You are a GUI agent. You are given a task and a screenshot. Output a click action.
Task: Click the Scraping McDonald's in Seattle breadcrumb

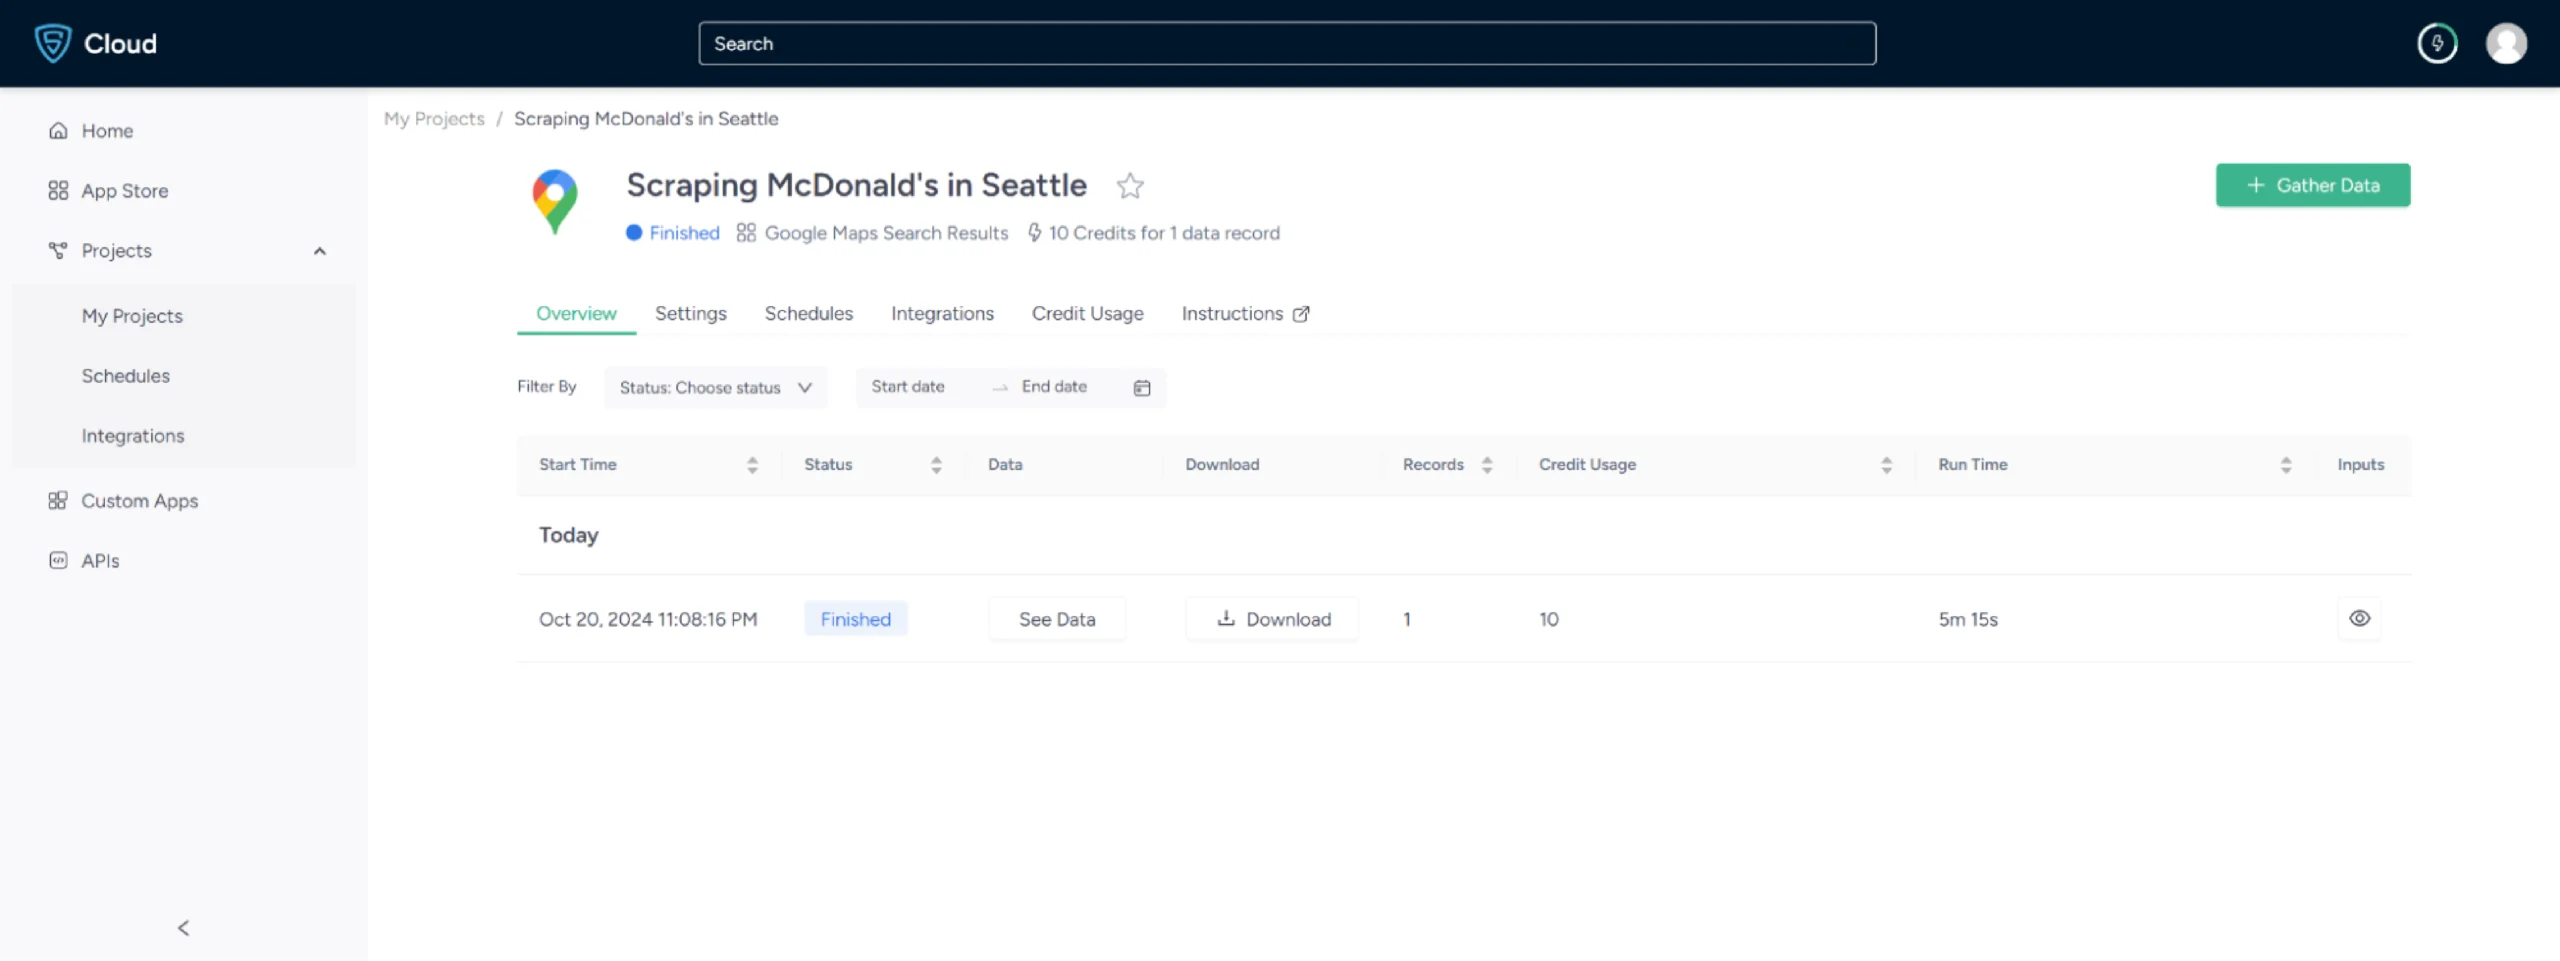[646, 119]
